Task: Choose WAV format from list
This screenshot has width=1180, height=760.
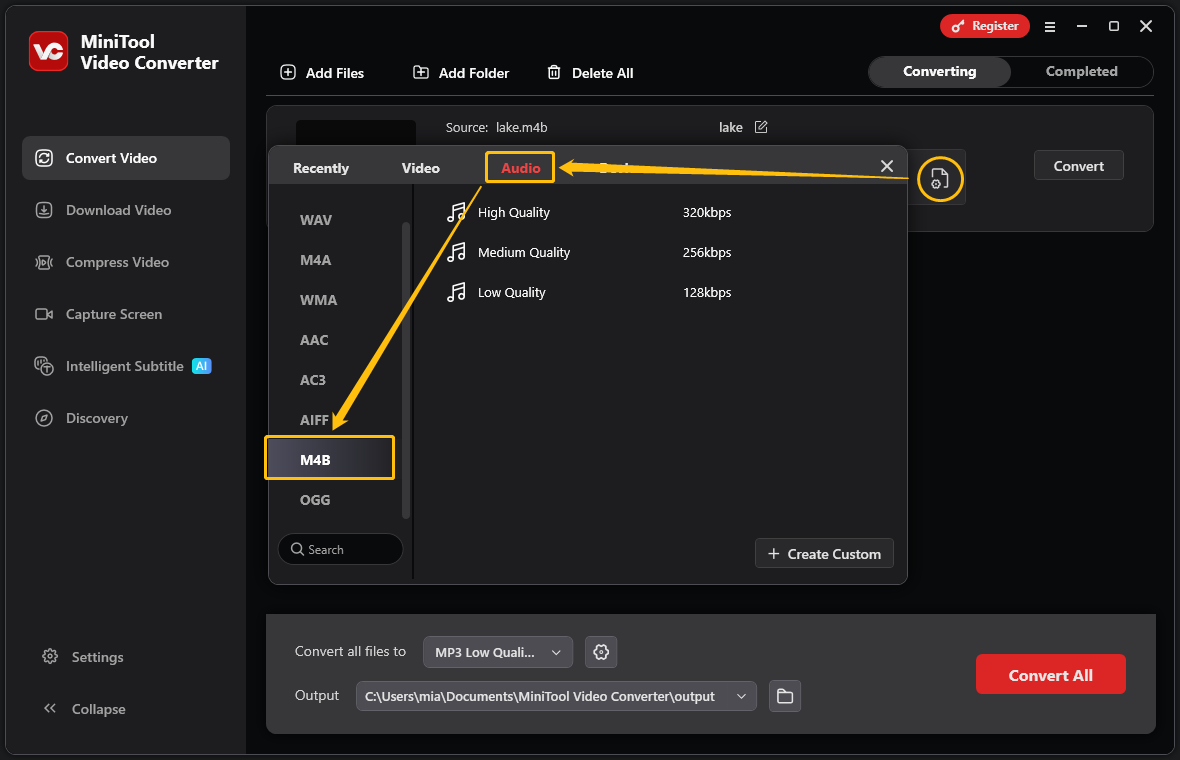Action: [x=315, y=220]
